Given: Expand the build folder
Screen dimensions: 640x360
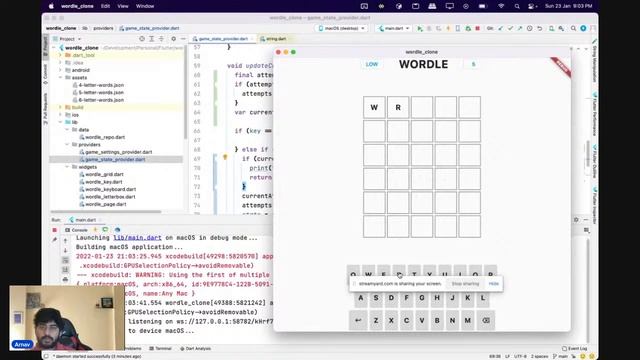Looking at the screenshot, I should 60,107.
